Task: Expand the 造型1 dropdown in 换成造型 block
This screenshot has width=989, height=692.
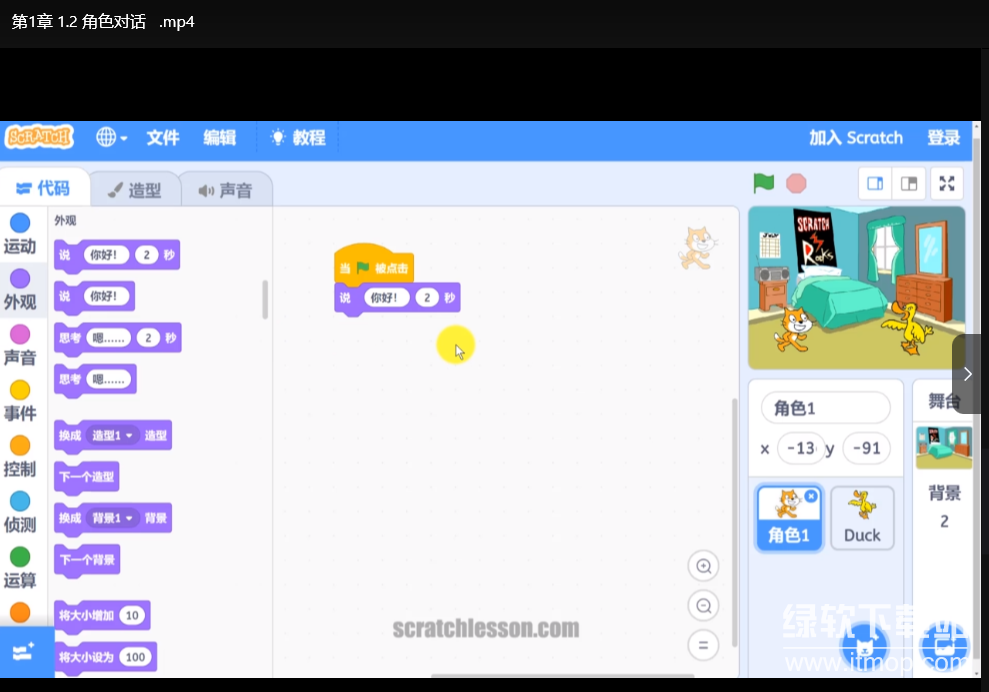Action: (129, 436)
